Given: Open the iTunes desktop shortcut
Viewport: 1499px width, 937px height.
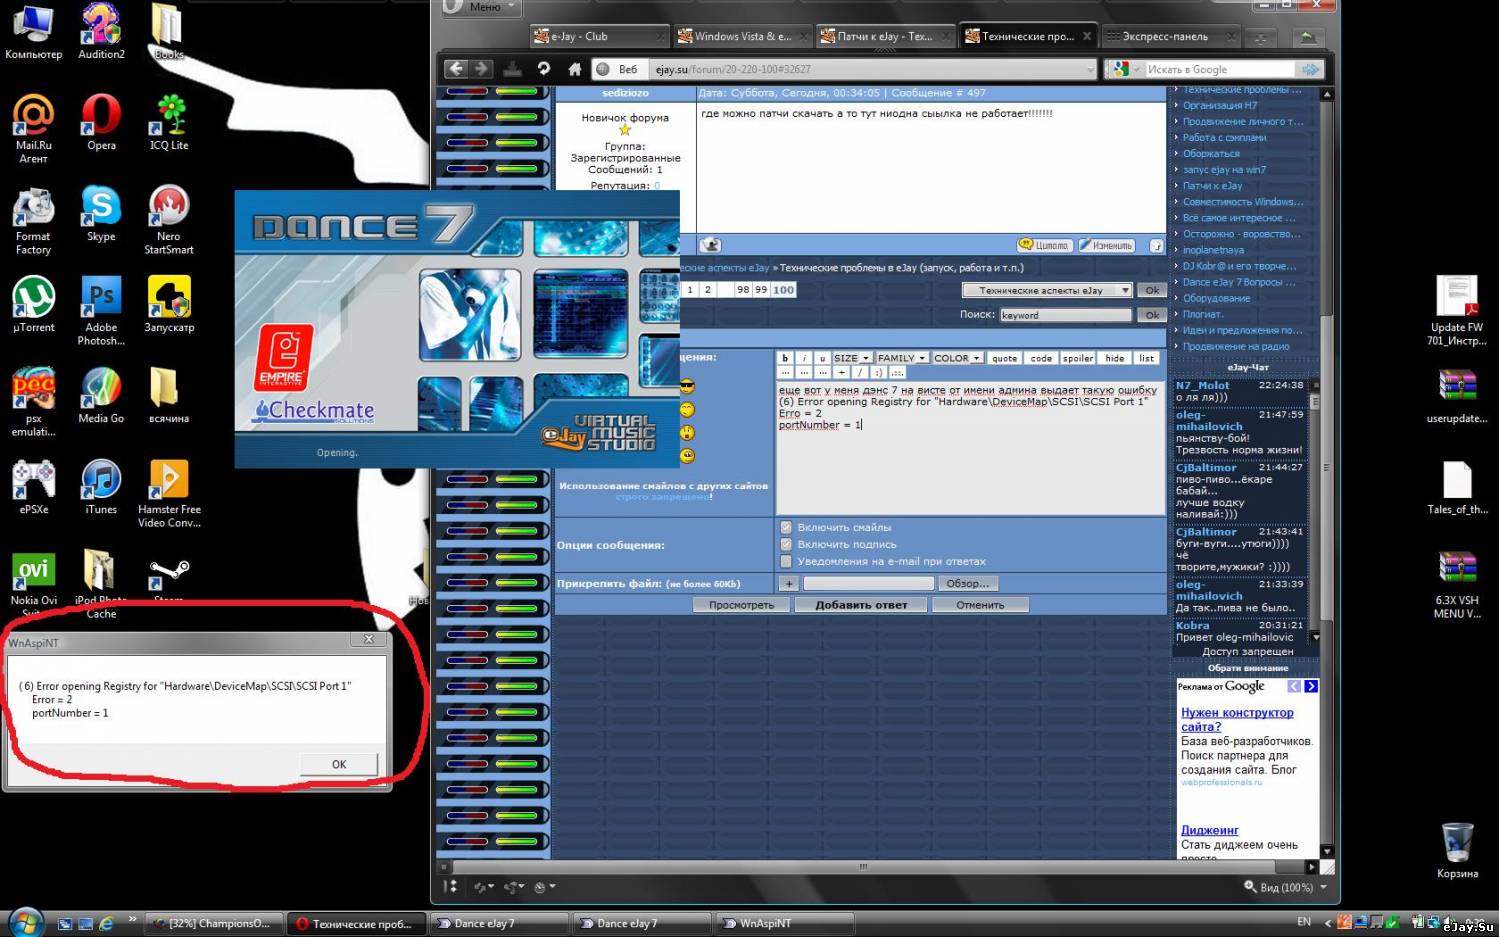Looking at the screenshot, I should click(101, 487).
